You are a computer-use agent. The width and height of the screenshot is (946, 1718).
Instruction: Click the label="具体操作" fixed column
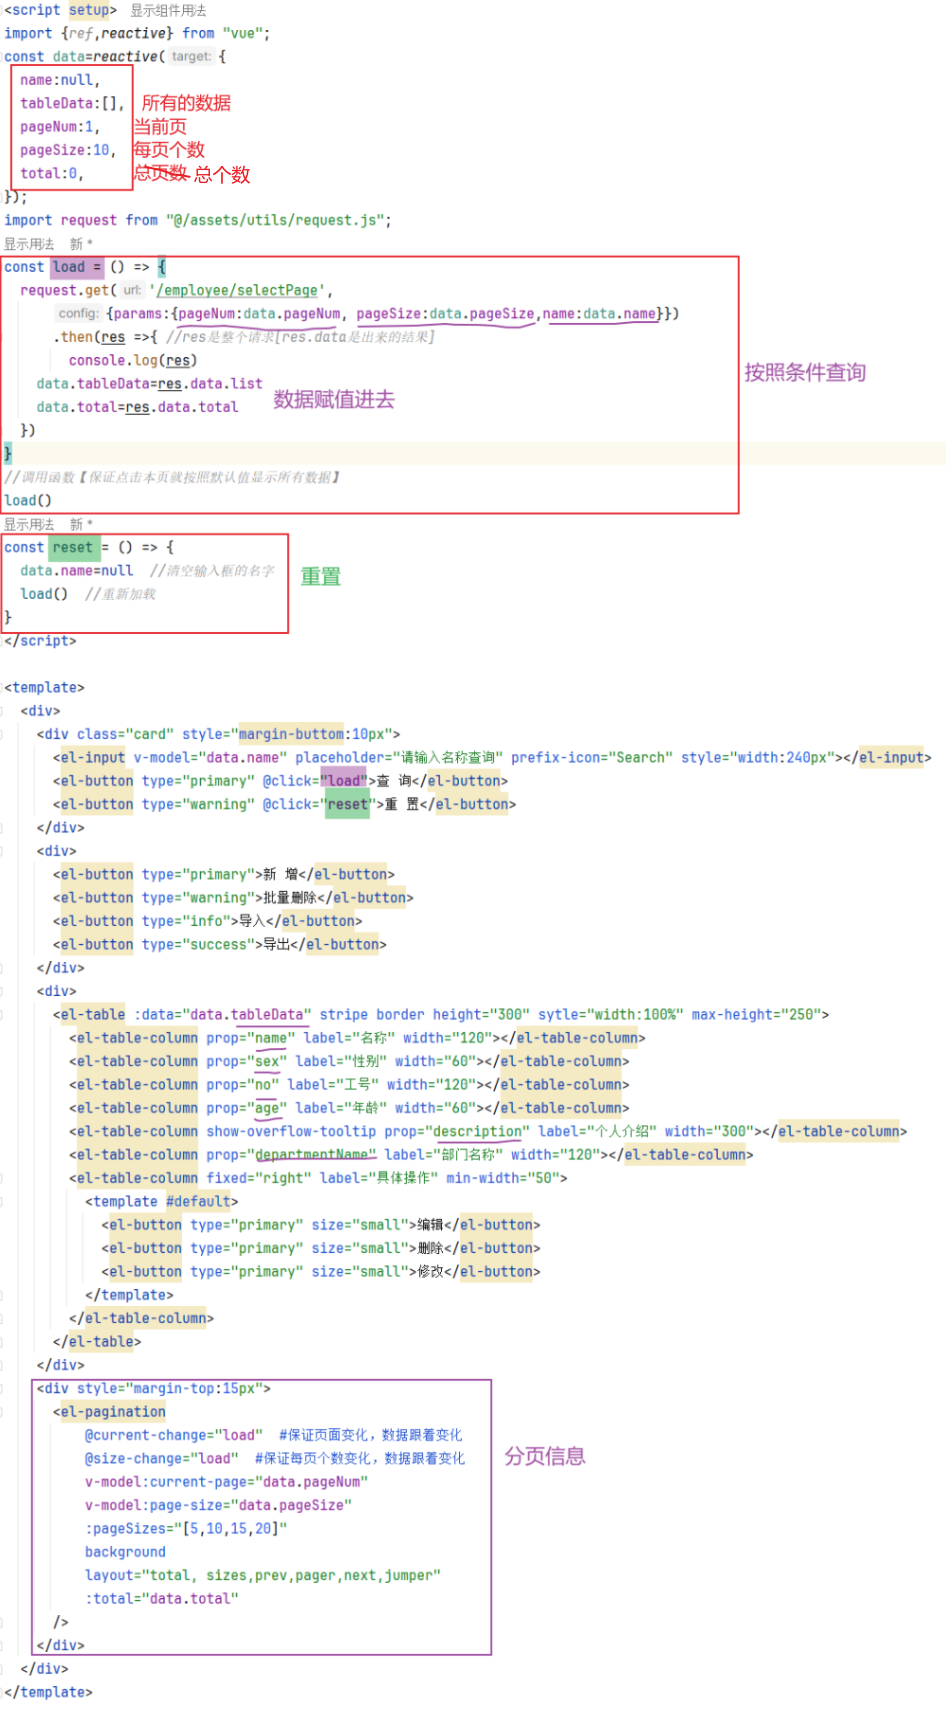pos(318,1178)
